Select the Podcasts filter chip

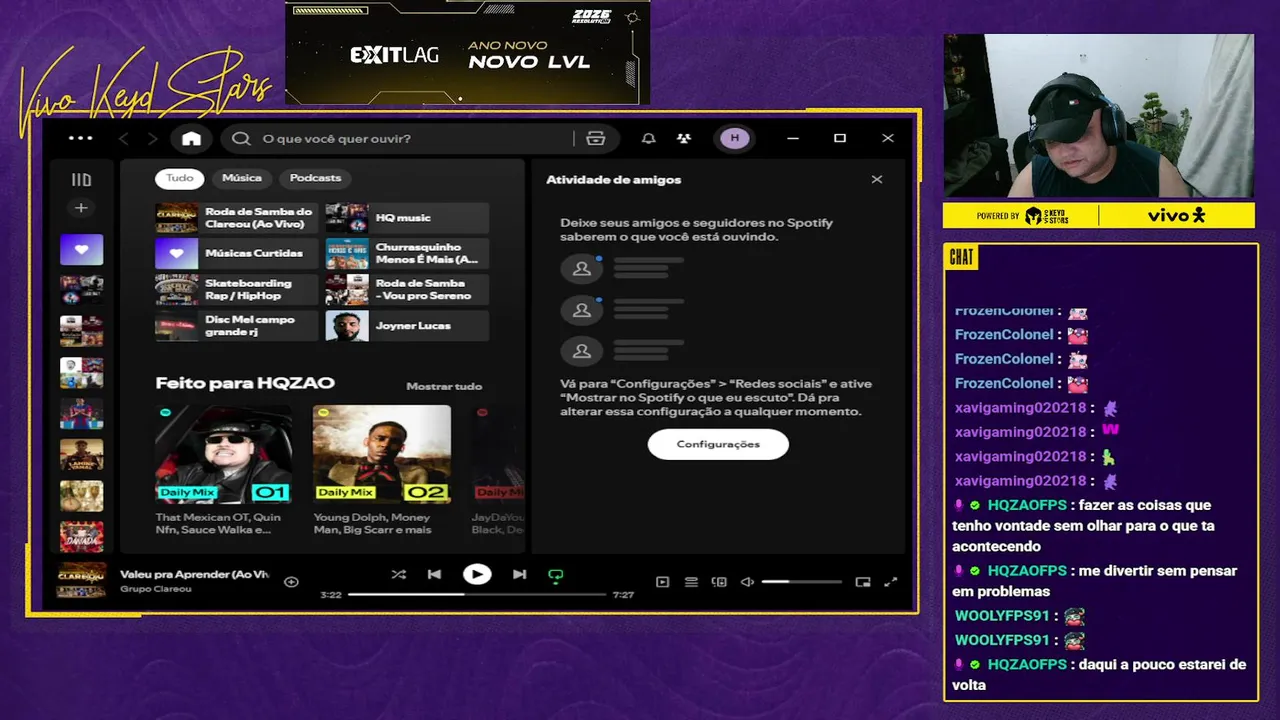coord(315,178)
